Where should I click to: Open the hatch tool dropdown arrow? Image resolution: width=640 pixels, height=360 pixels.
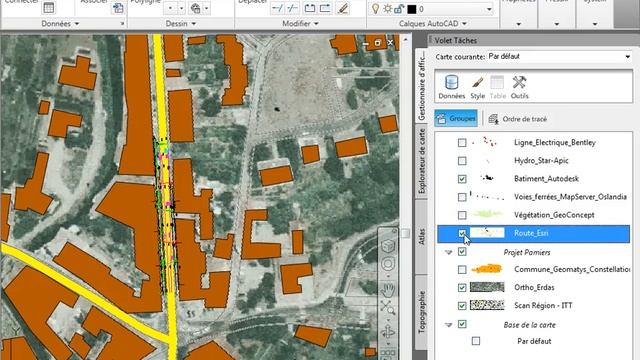[x=207, y=8]
